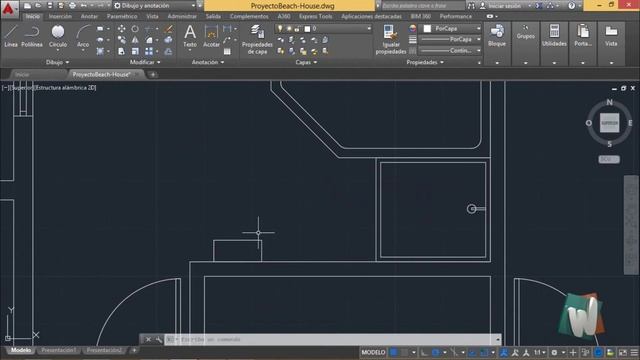Toggle polar tracking in status bar
640x360 pixels.
[436, 352]
